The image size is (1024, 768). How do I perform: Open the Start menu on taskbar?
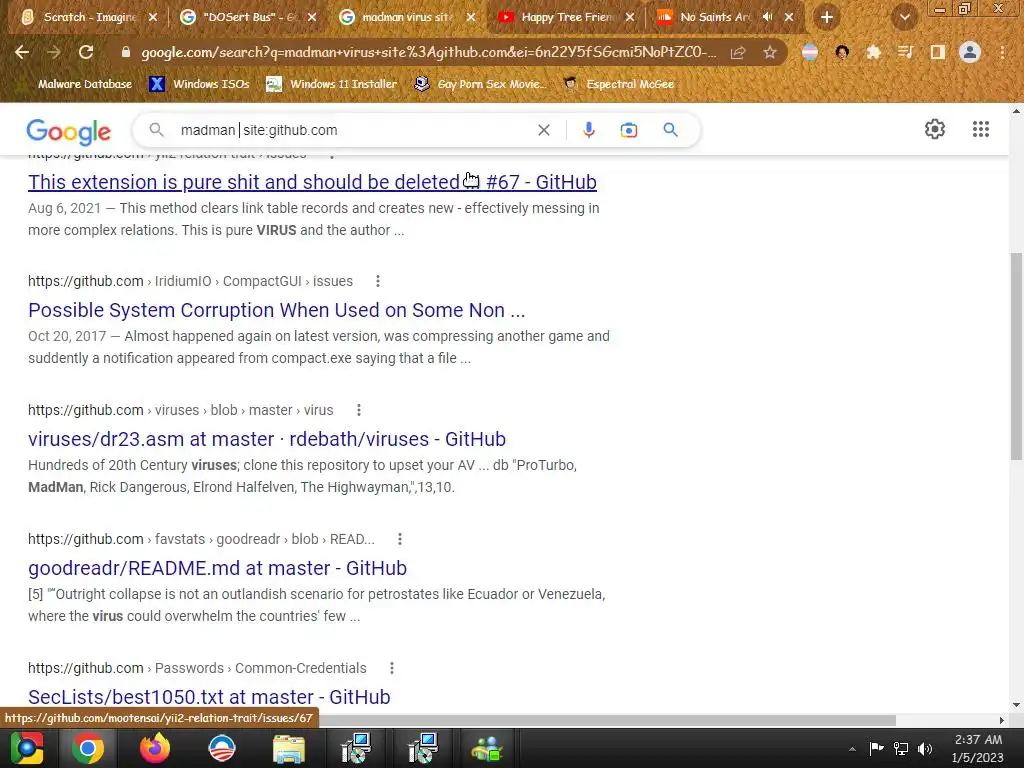click(x=26, y=748)
